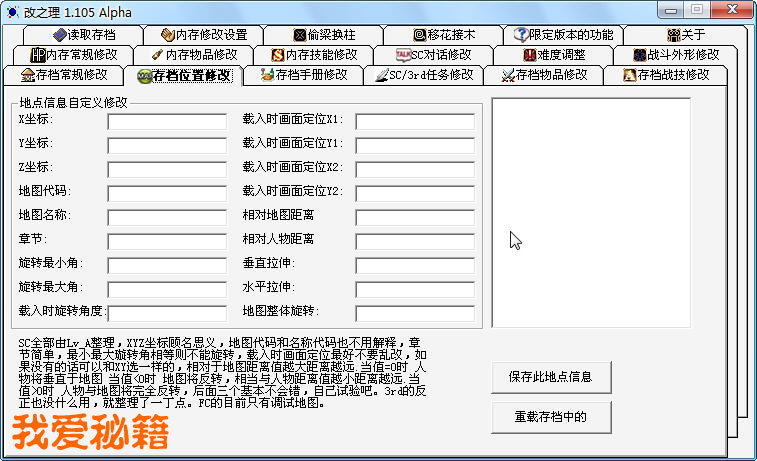Go to the 存档物品修改 tab
The width and height of the screenshot is (757, 461).
tap(544, 75)
